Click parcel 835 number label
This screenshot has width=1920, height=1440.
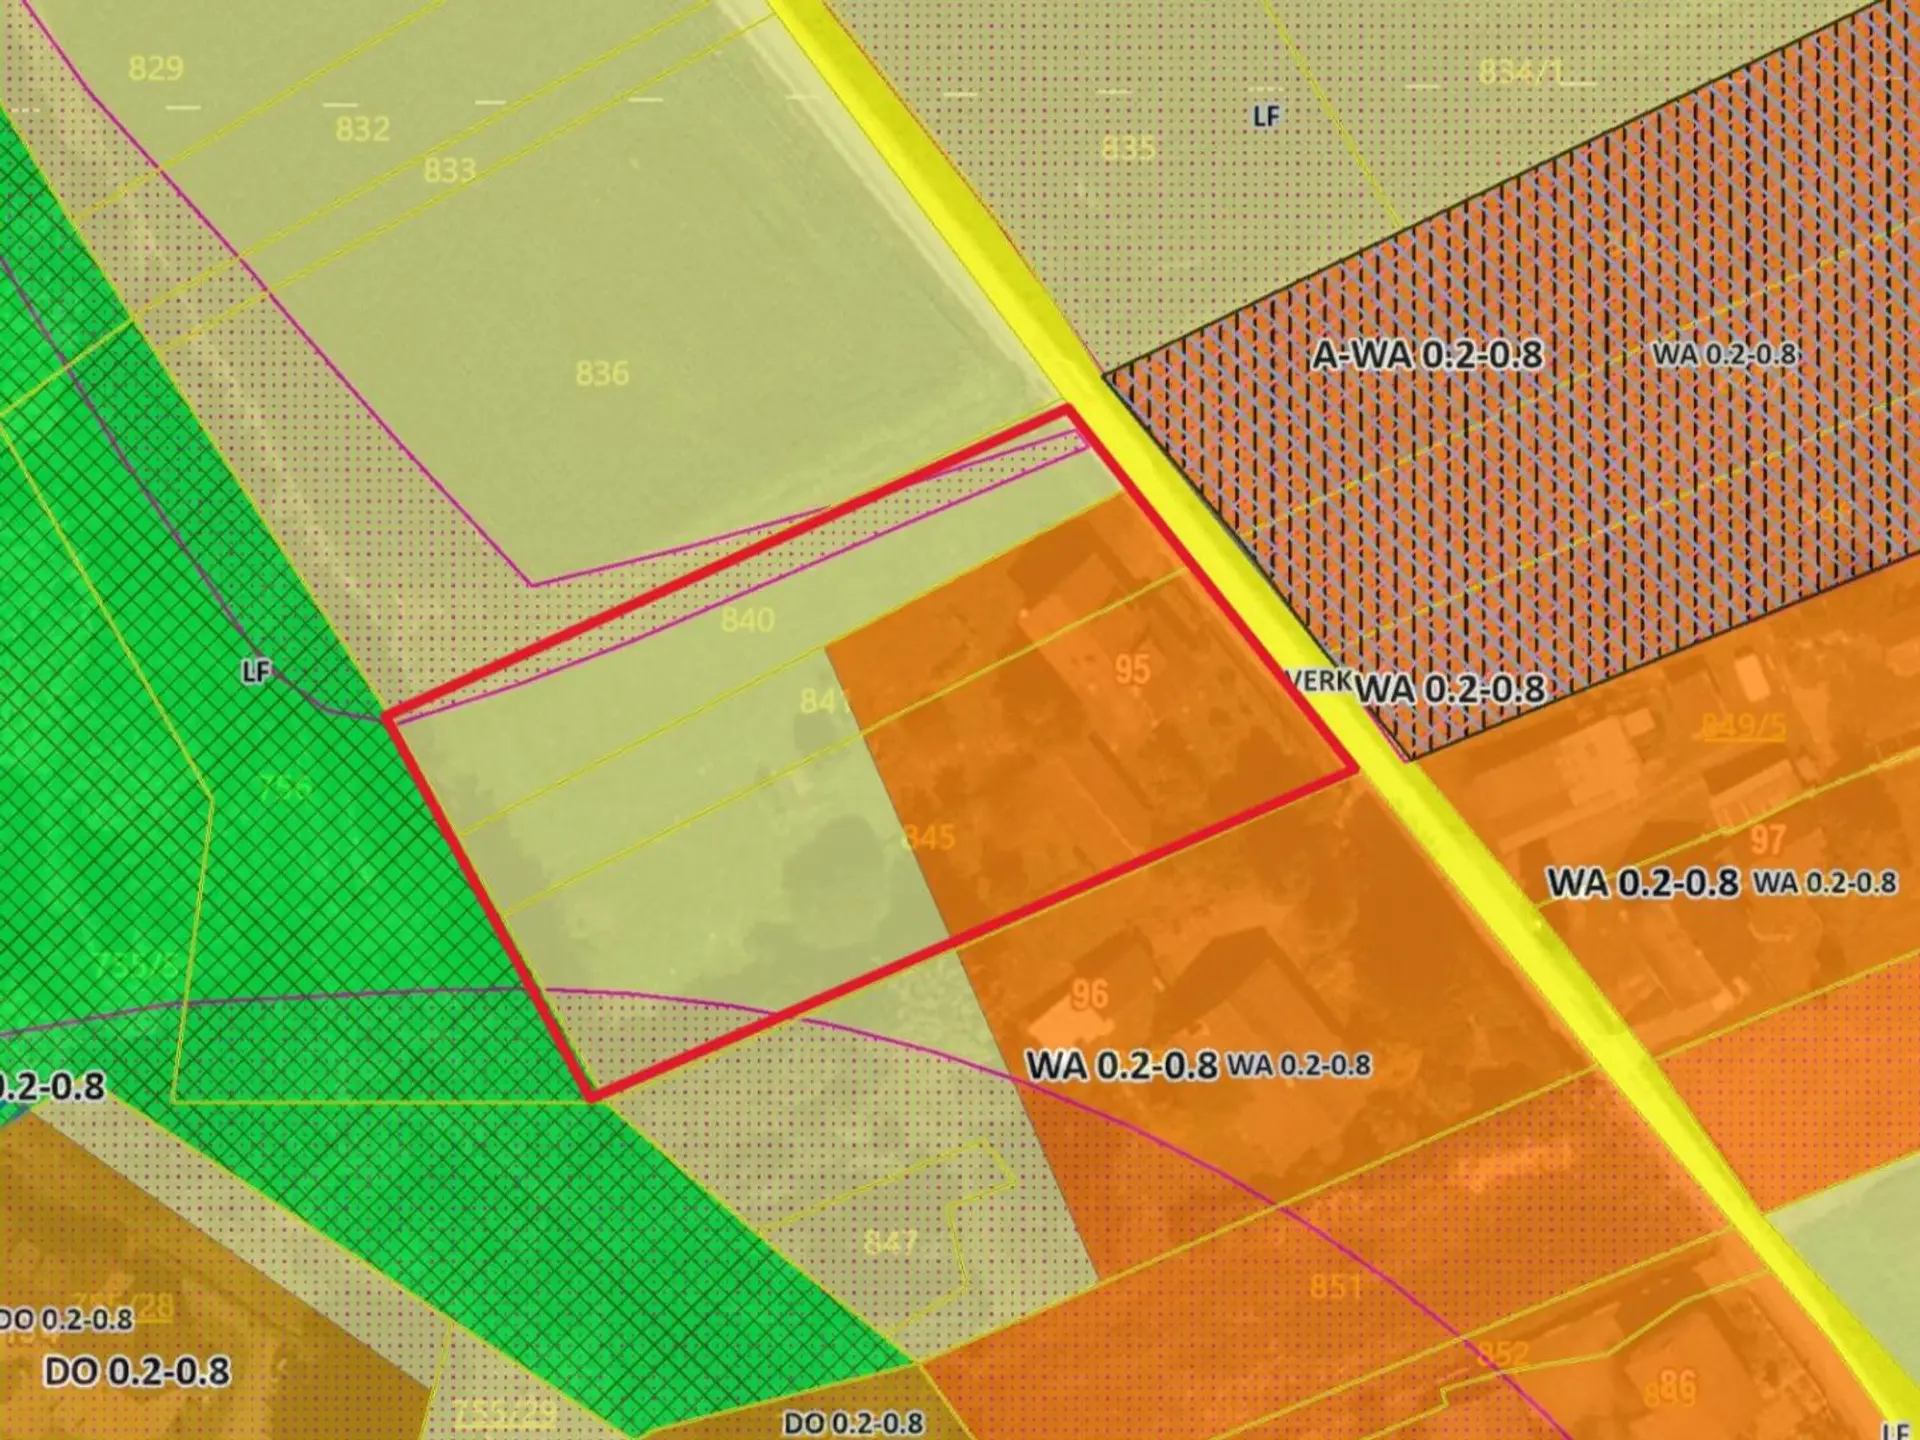point(1127,149)
